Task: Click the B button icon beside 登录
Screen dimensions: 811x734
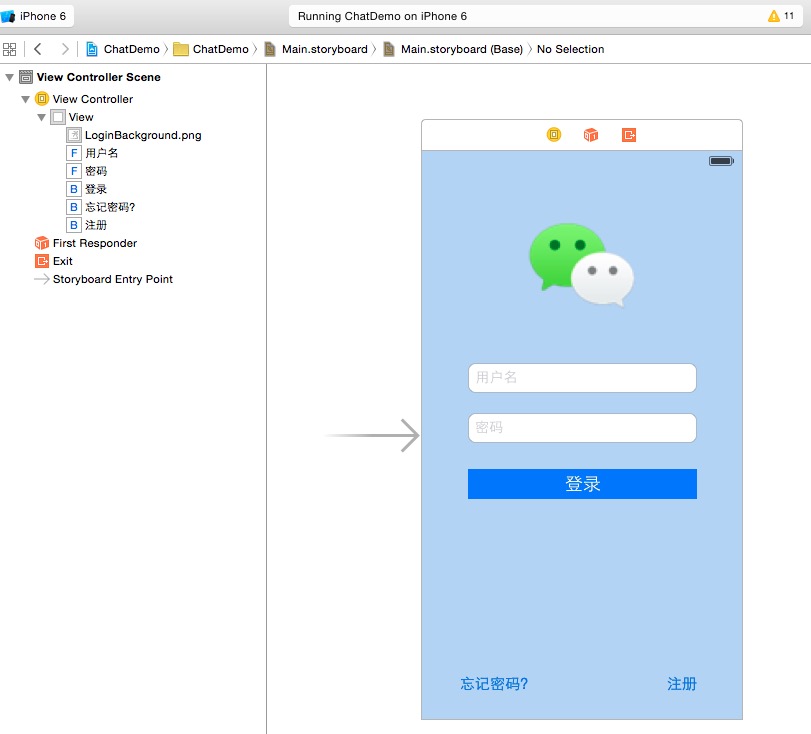Action: pyautogui.click(x=74, y=189)
